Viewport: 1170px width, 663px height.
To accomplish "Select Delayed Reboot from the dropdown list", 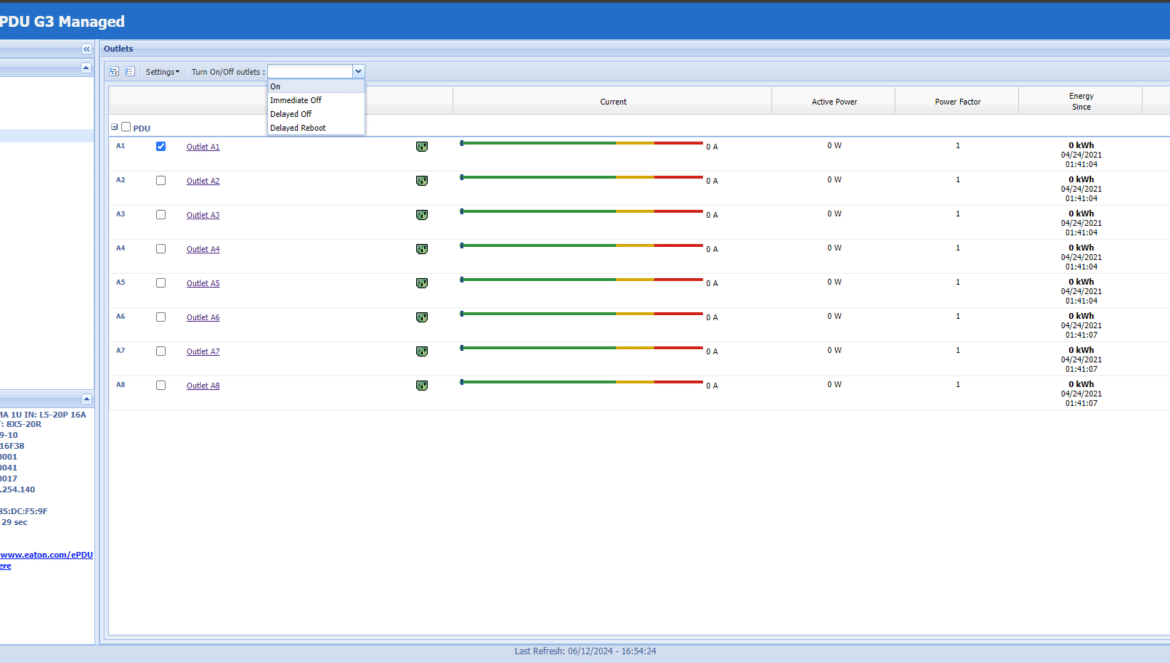I will [316, 128].
